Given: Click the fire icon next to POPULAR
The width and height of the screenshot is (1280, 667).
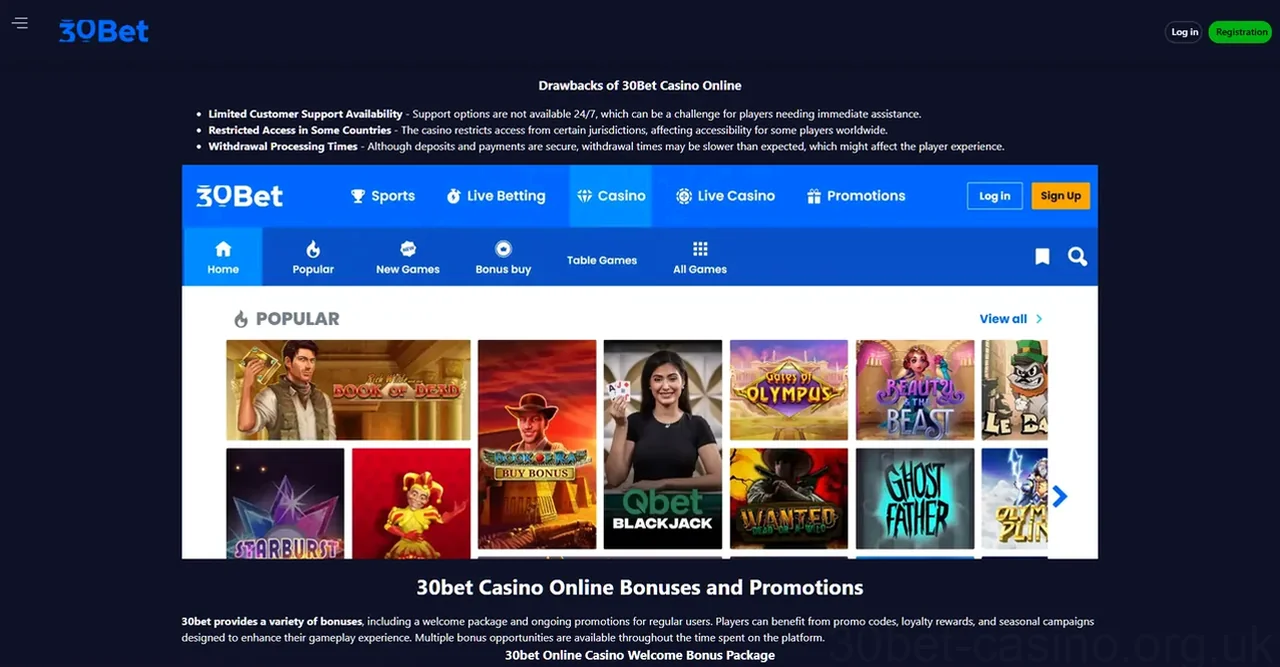Looking at the screenshot, I should (241, 319).
